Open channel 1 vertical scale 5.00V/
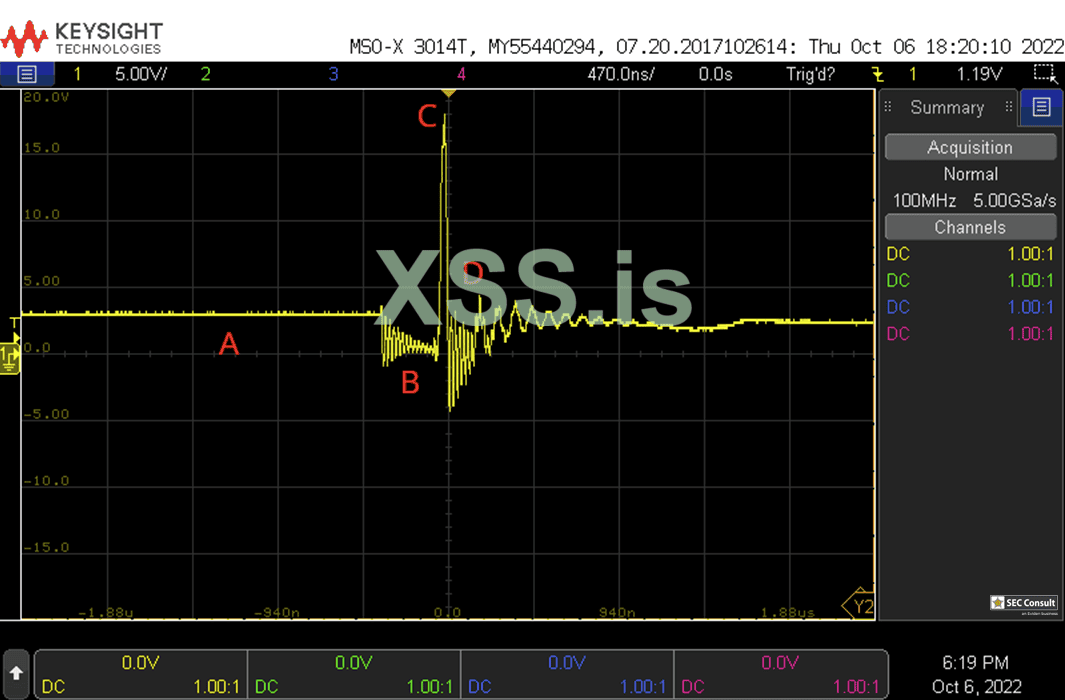The image size is (1065, 700). click(x=141, y=74)
